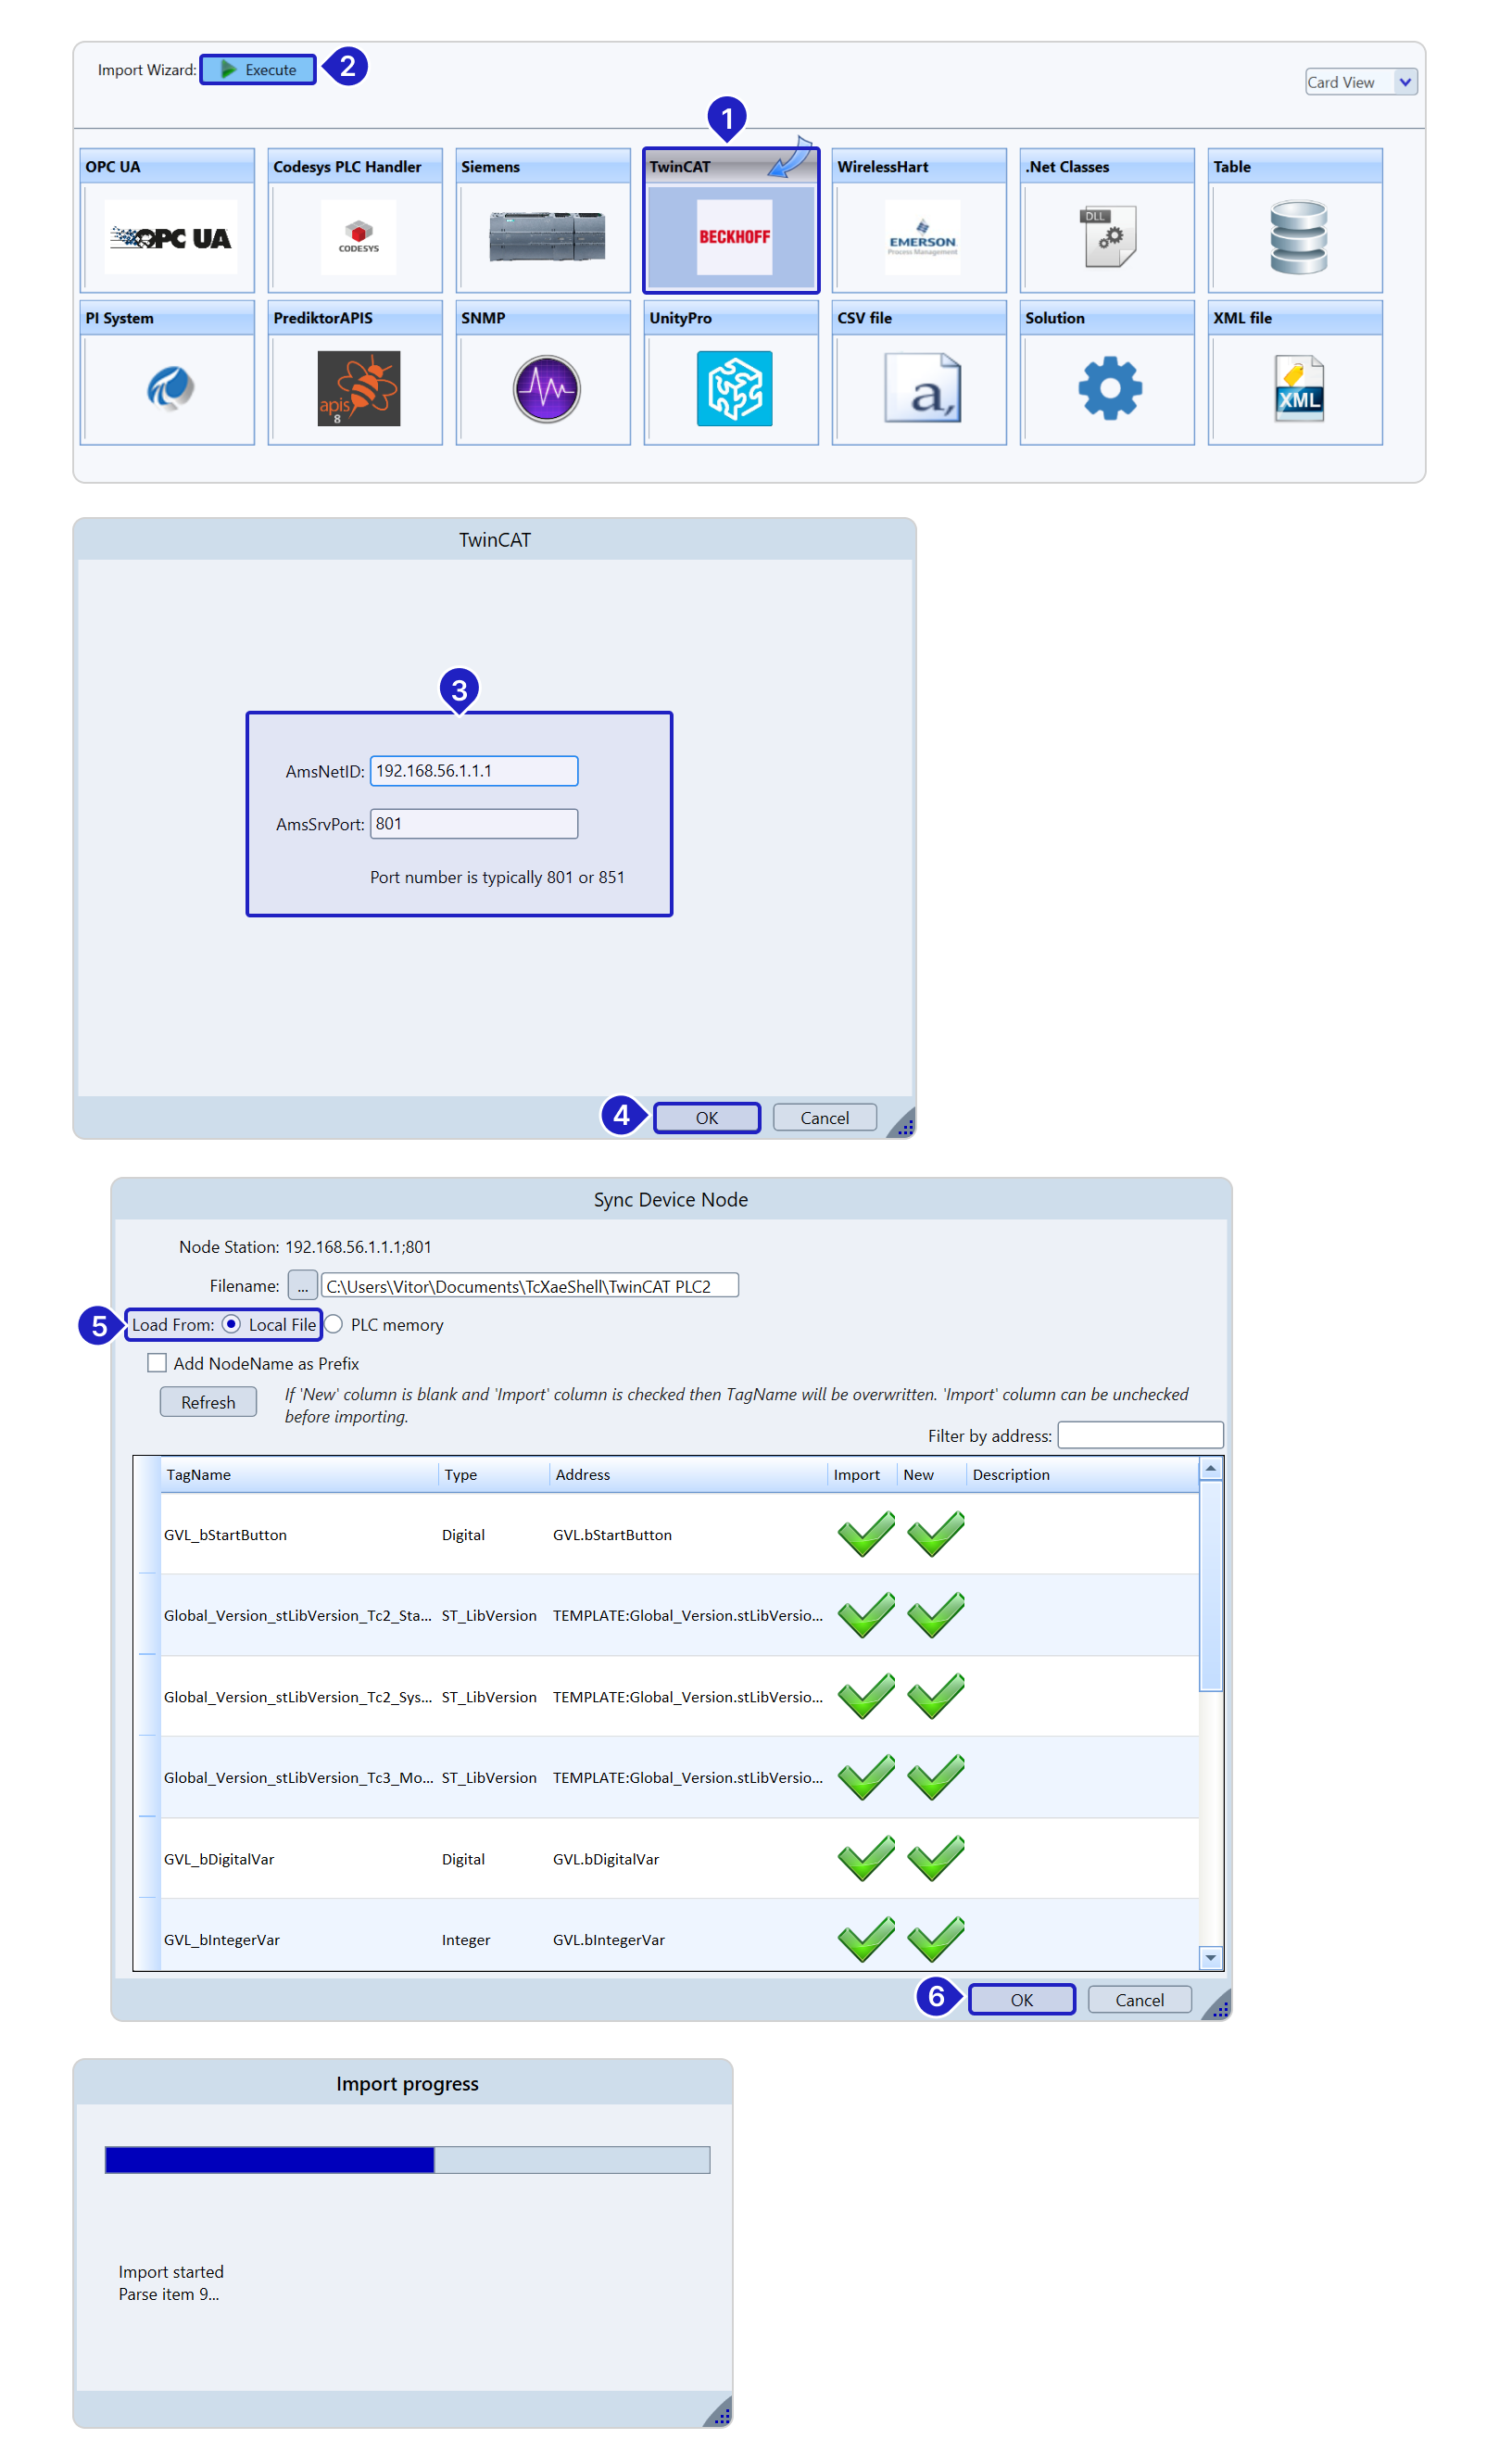The width and height of the screenshot is (1499, 2464).
Task: Sort by TagName column header
Action: point(300,1475)
